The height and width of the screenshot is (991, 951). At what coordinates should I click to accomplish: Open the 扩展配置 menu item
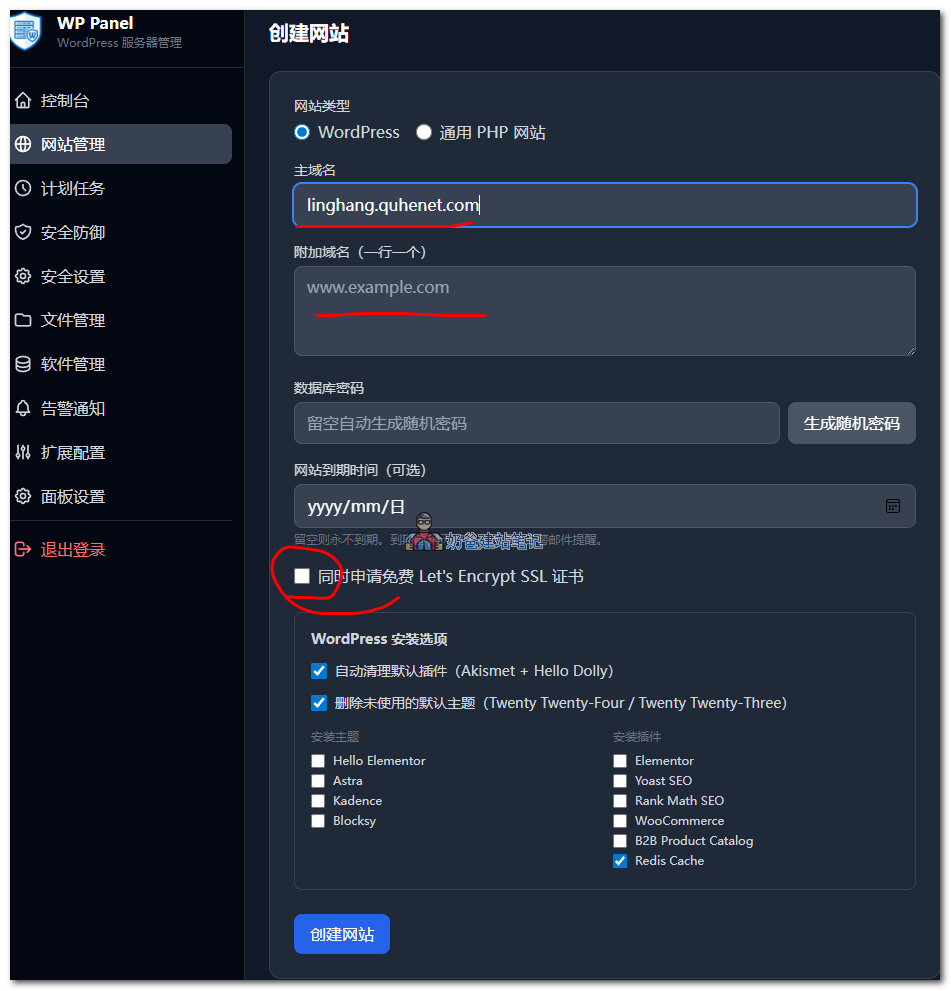[x=121, y=453]
